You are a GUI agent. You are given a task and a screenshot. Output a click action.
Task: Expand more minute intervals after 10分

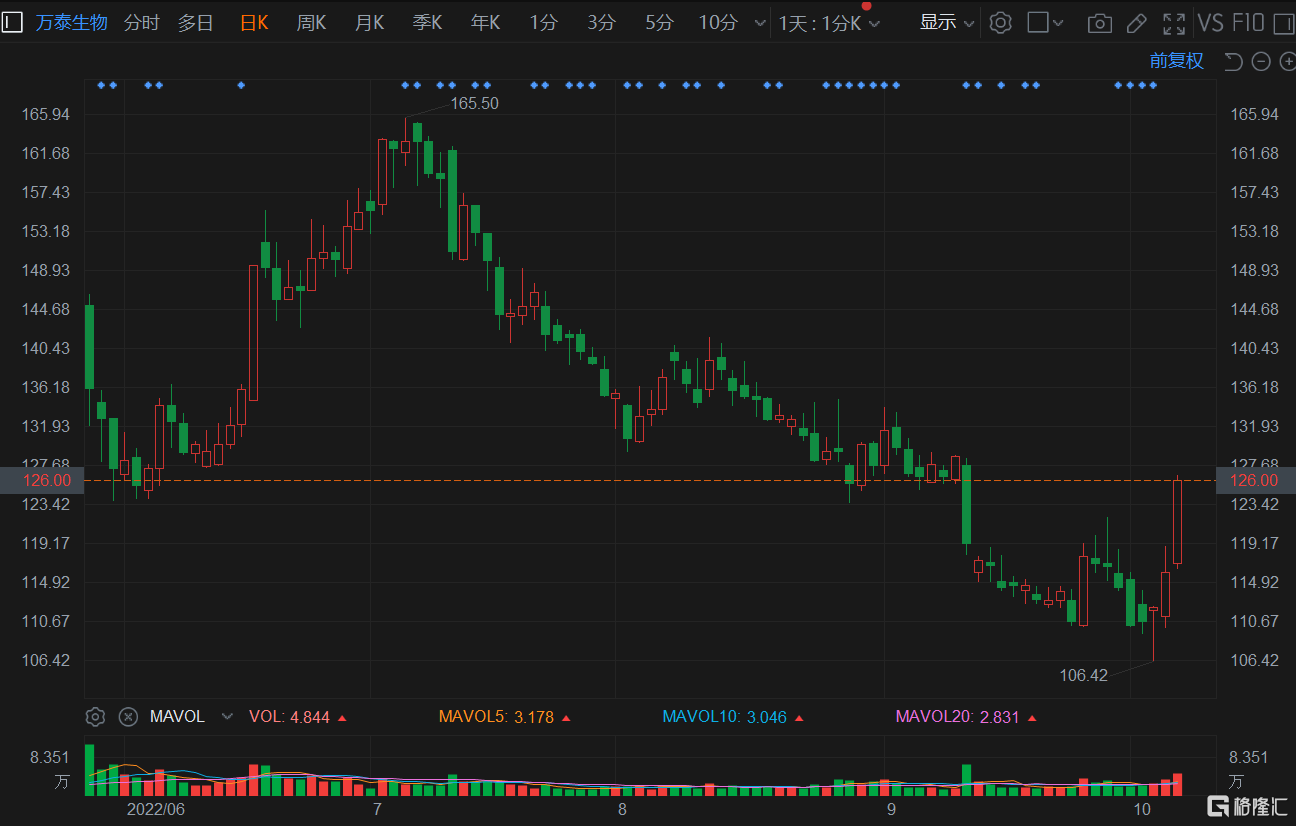(760, 23)
